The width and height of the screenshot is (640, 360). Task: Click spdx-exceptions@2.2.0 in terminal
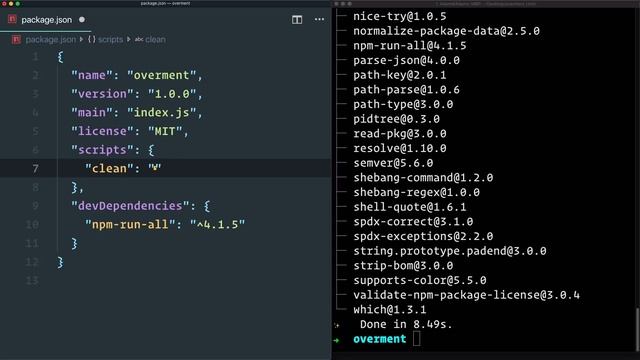coord(423,236)
